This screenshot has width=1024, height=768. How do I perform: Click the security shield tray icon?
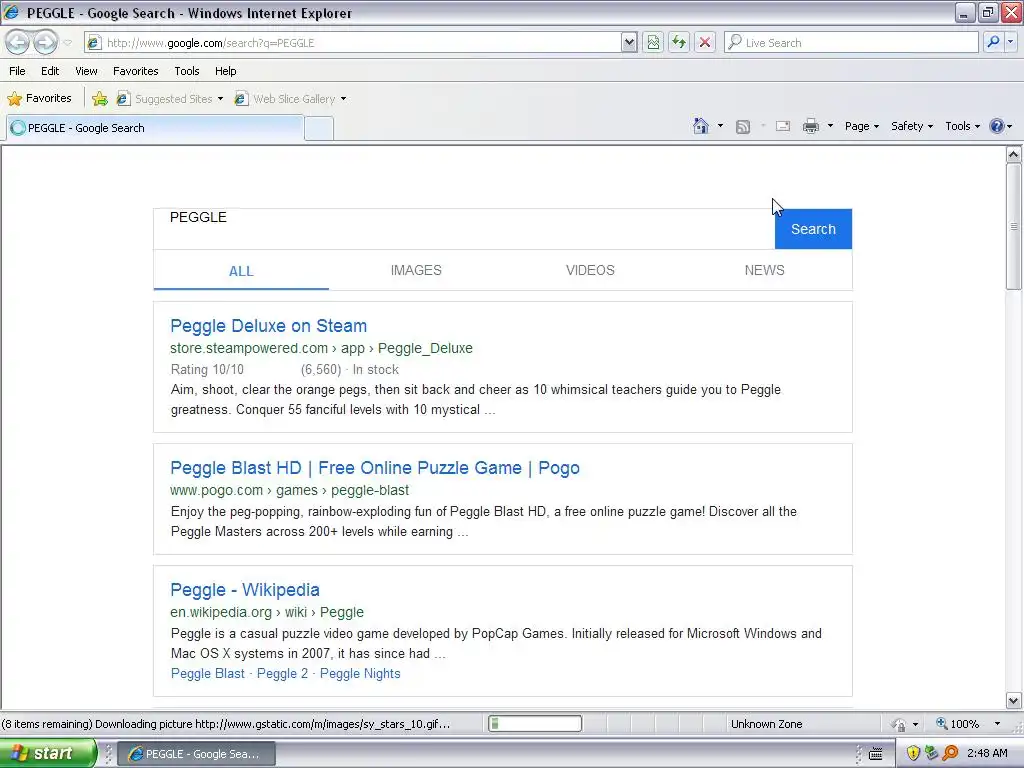913,754
